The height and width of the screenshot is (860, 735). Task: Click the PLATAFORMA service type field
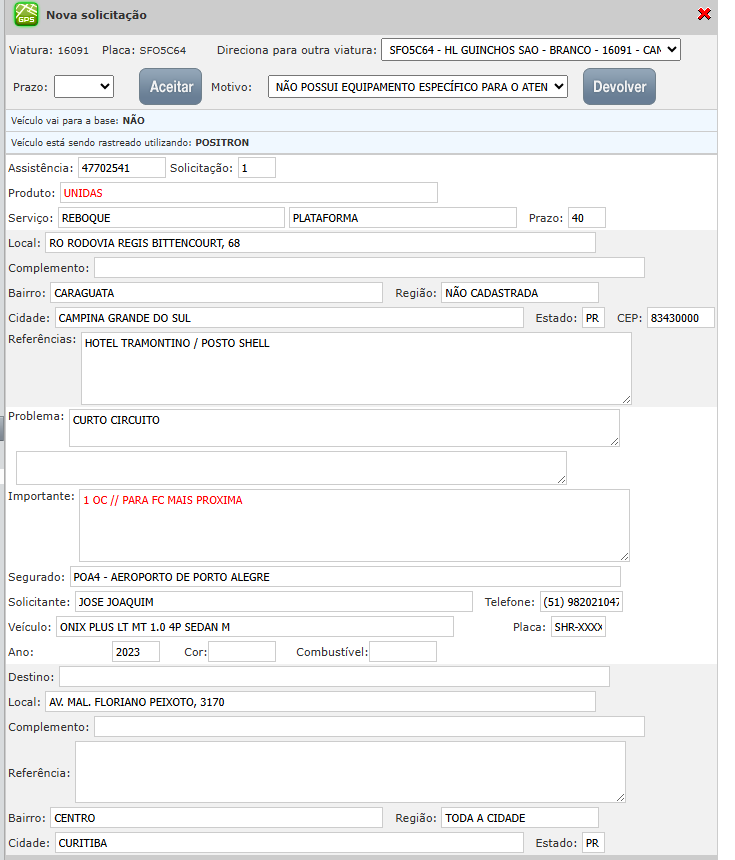pyautogui.click(x=402, y=218)
